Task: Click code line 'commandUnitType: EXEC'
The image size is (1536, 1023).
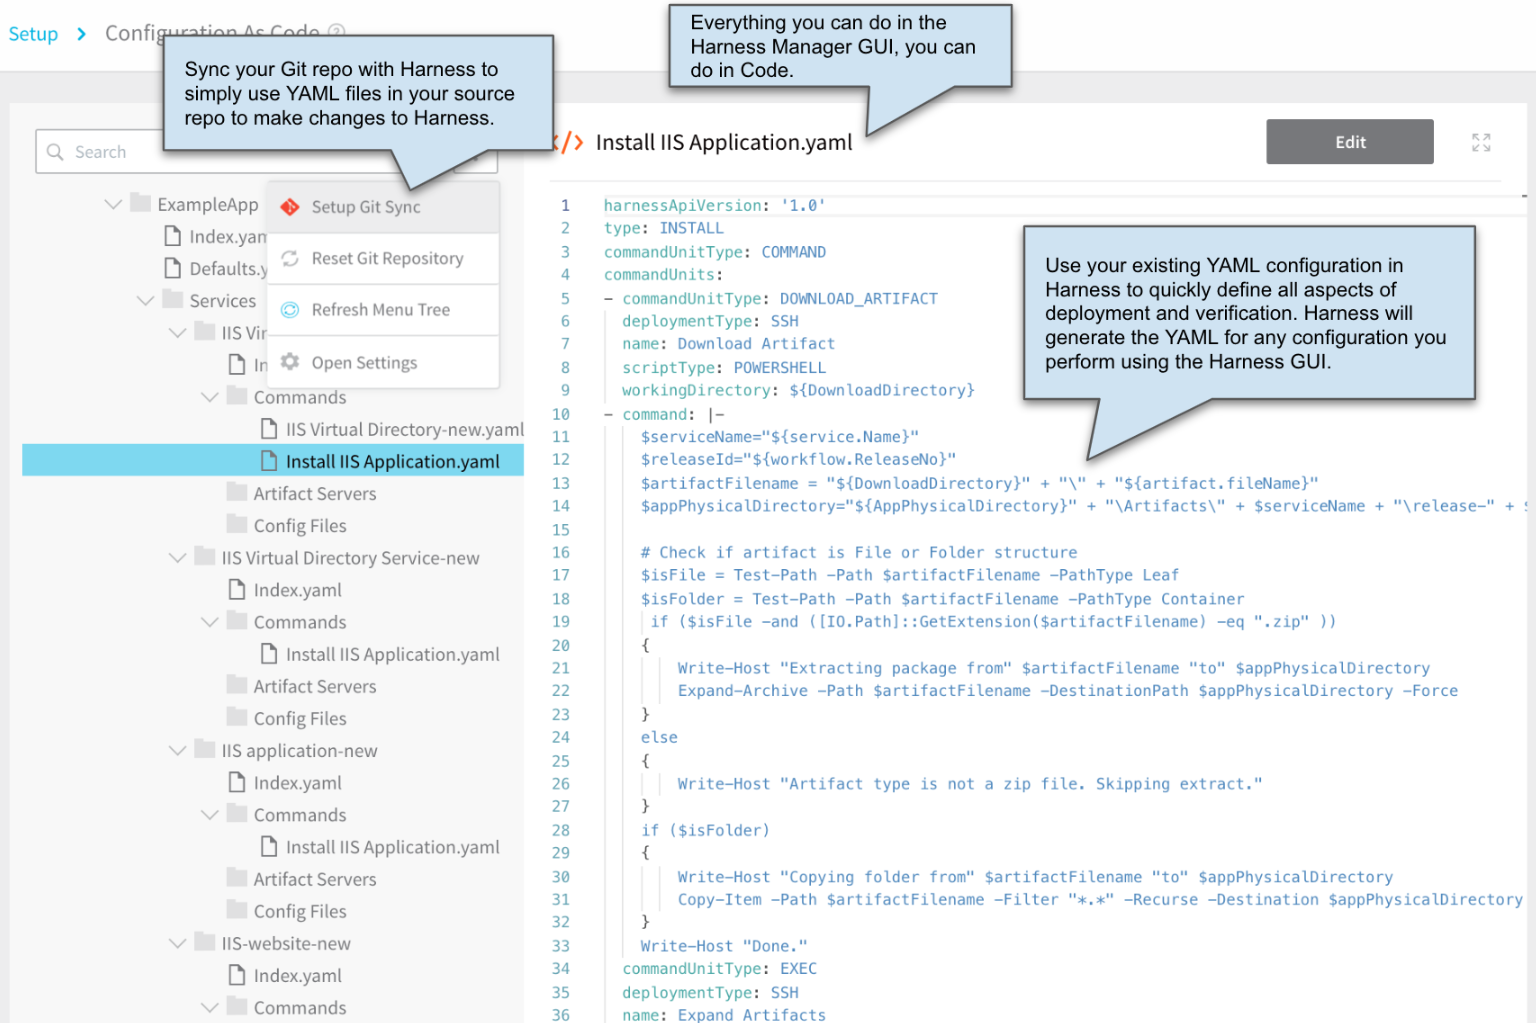Action: 719,968
